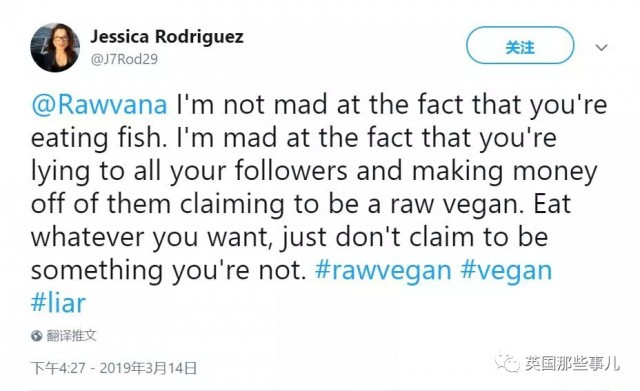Viewport: 640px width, 391px height.
Task: Expand the tweet options chevron
Action: pos(601,47)
